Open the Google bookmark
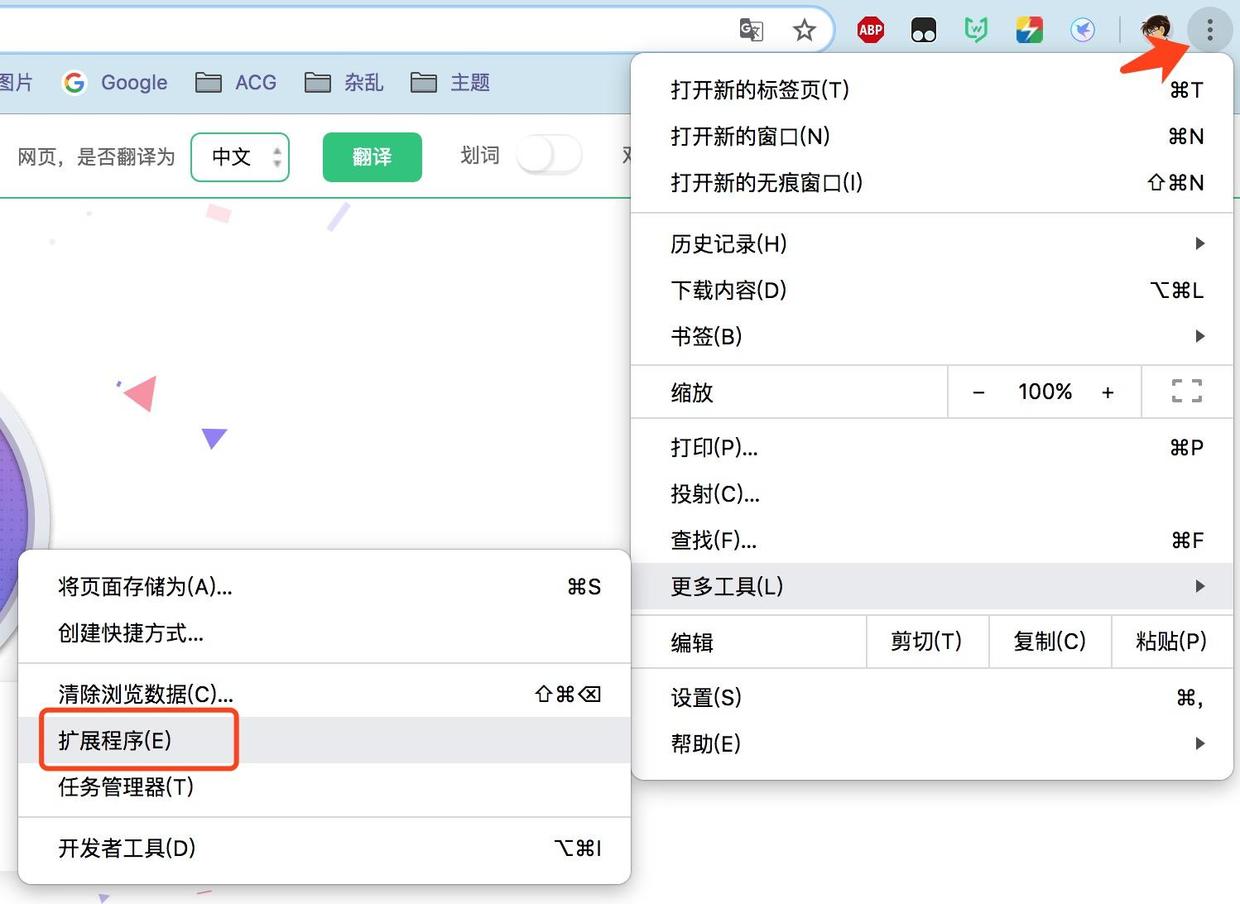1240x904 pixels. [115, 83]
